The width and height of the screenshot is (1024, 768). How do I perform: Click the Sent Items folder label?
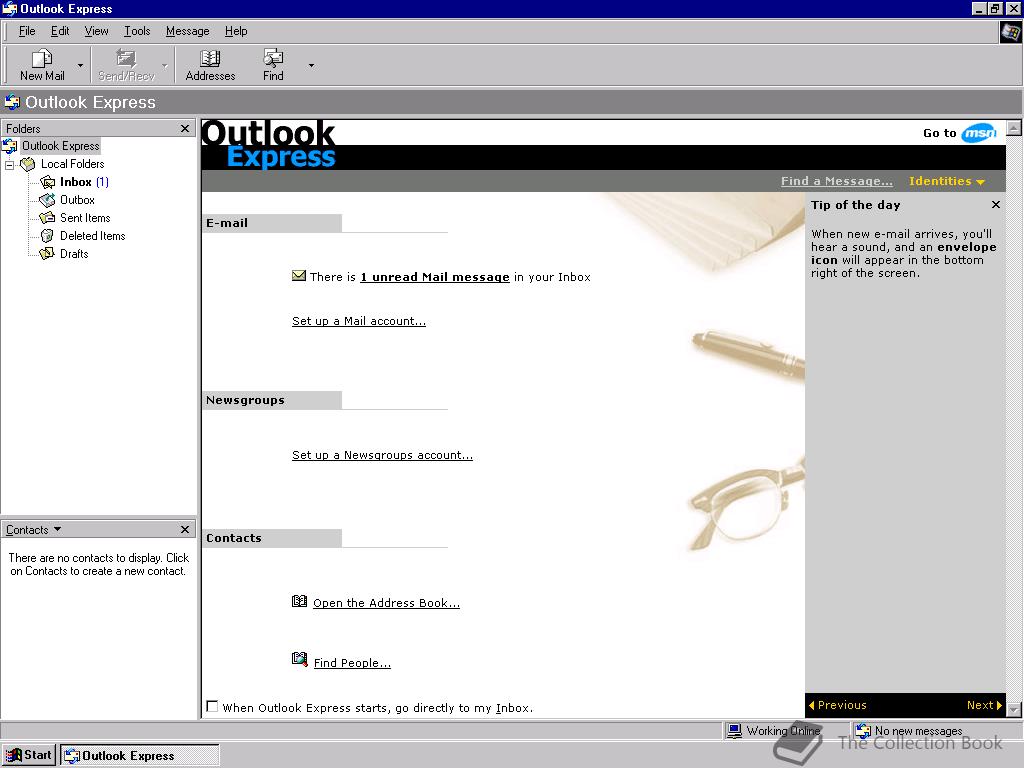(85, 218)
